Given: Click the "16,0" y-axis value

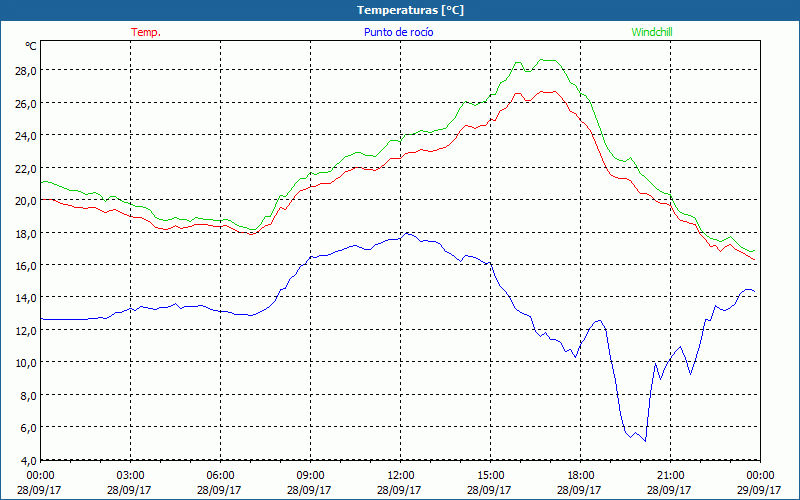Looking at the screenshot, I should pos(25,265).
